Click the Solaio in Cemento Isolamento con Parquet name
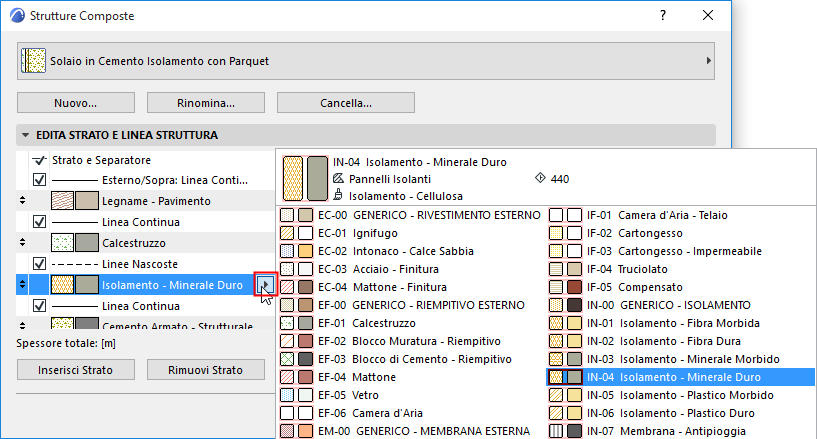817x439 pixels. tap(159, 61)
